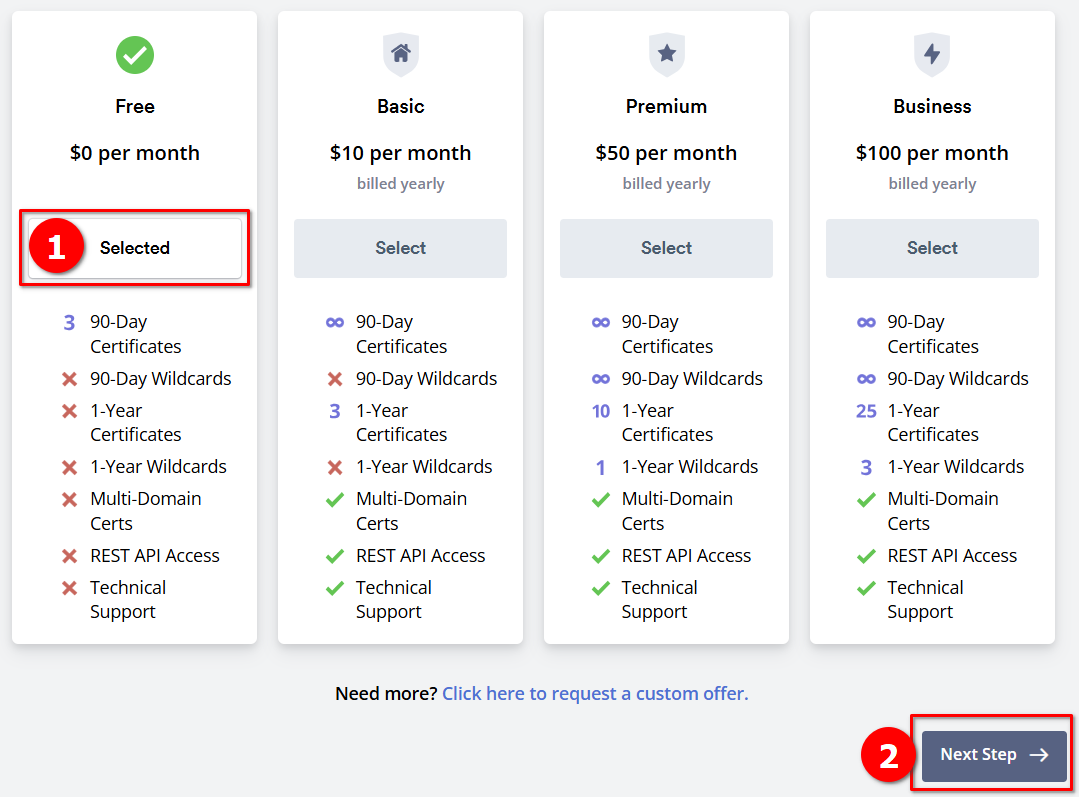Screen dimensions: 1079x797
Task: Click 'billed yearly' under Premium price
Action: click(x=666, y=184)
